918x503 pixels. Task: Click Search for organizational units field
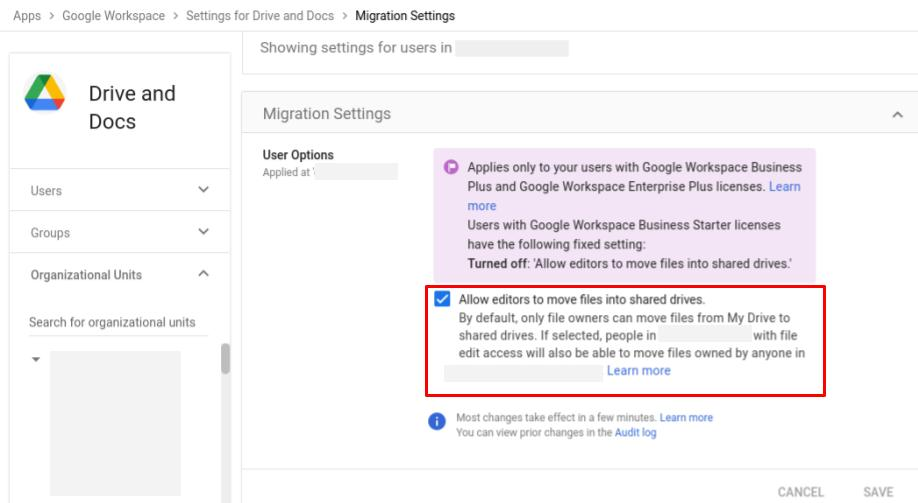(x=118, y=323)
